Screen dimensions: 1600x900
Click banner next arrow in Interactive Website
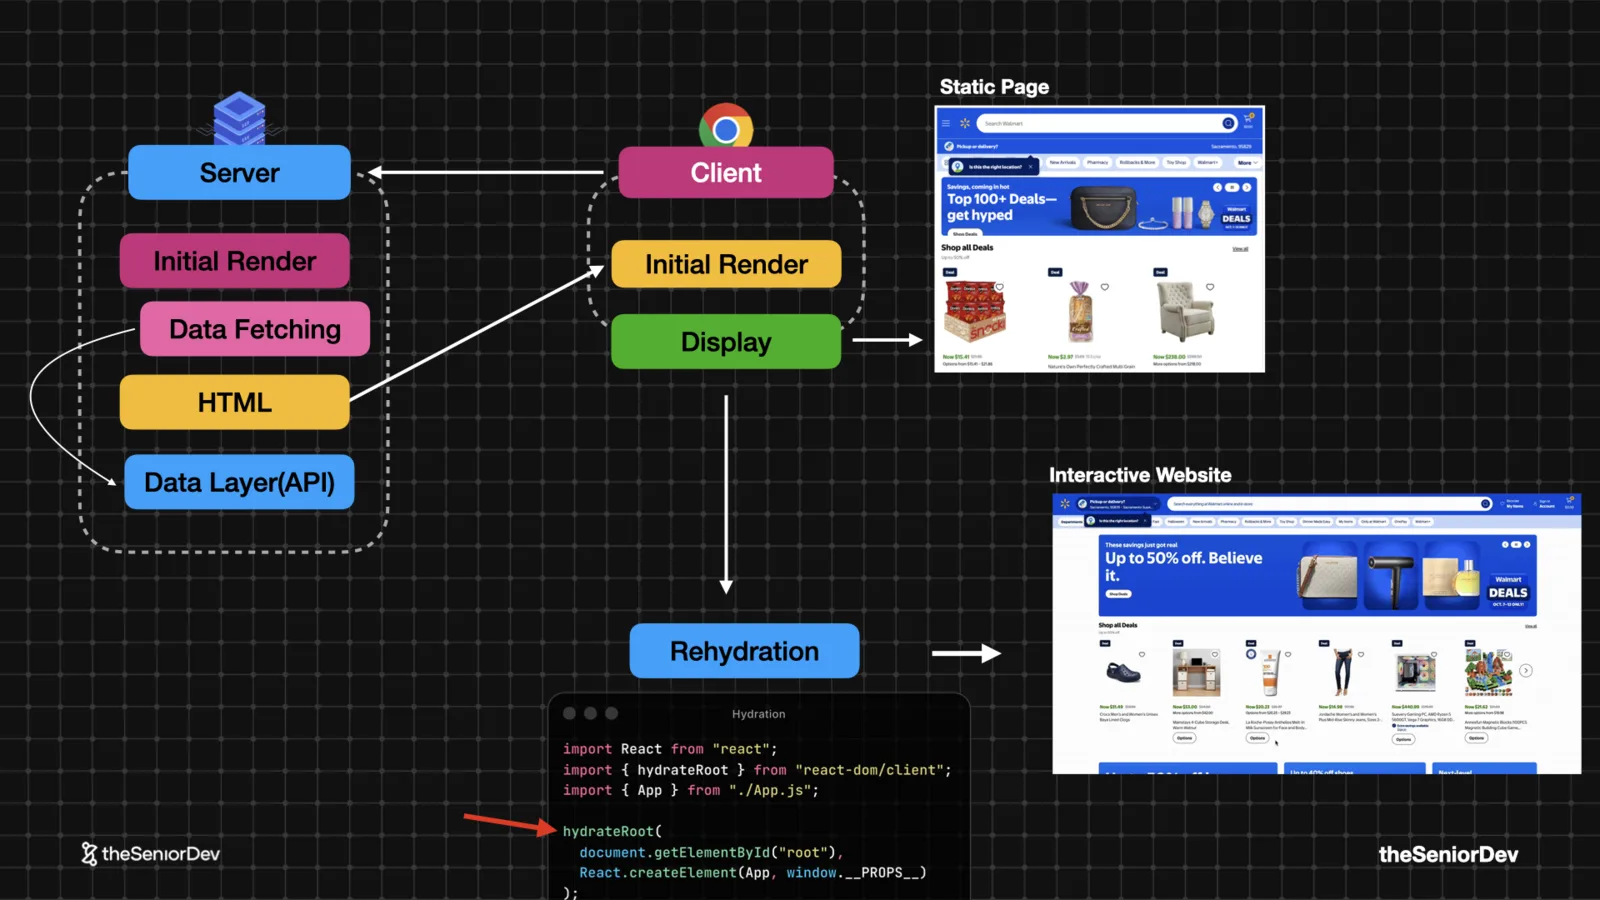point(1527,545)
